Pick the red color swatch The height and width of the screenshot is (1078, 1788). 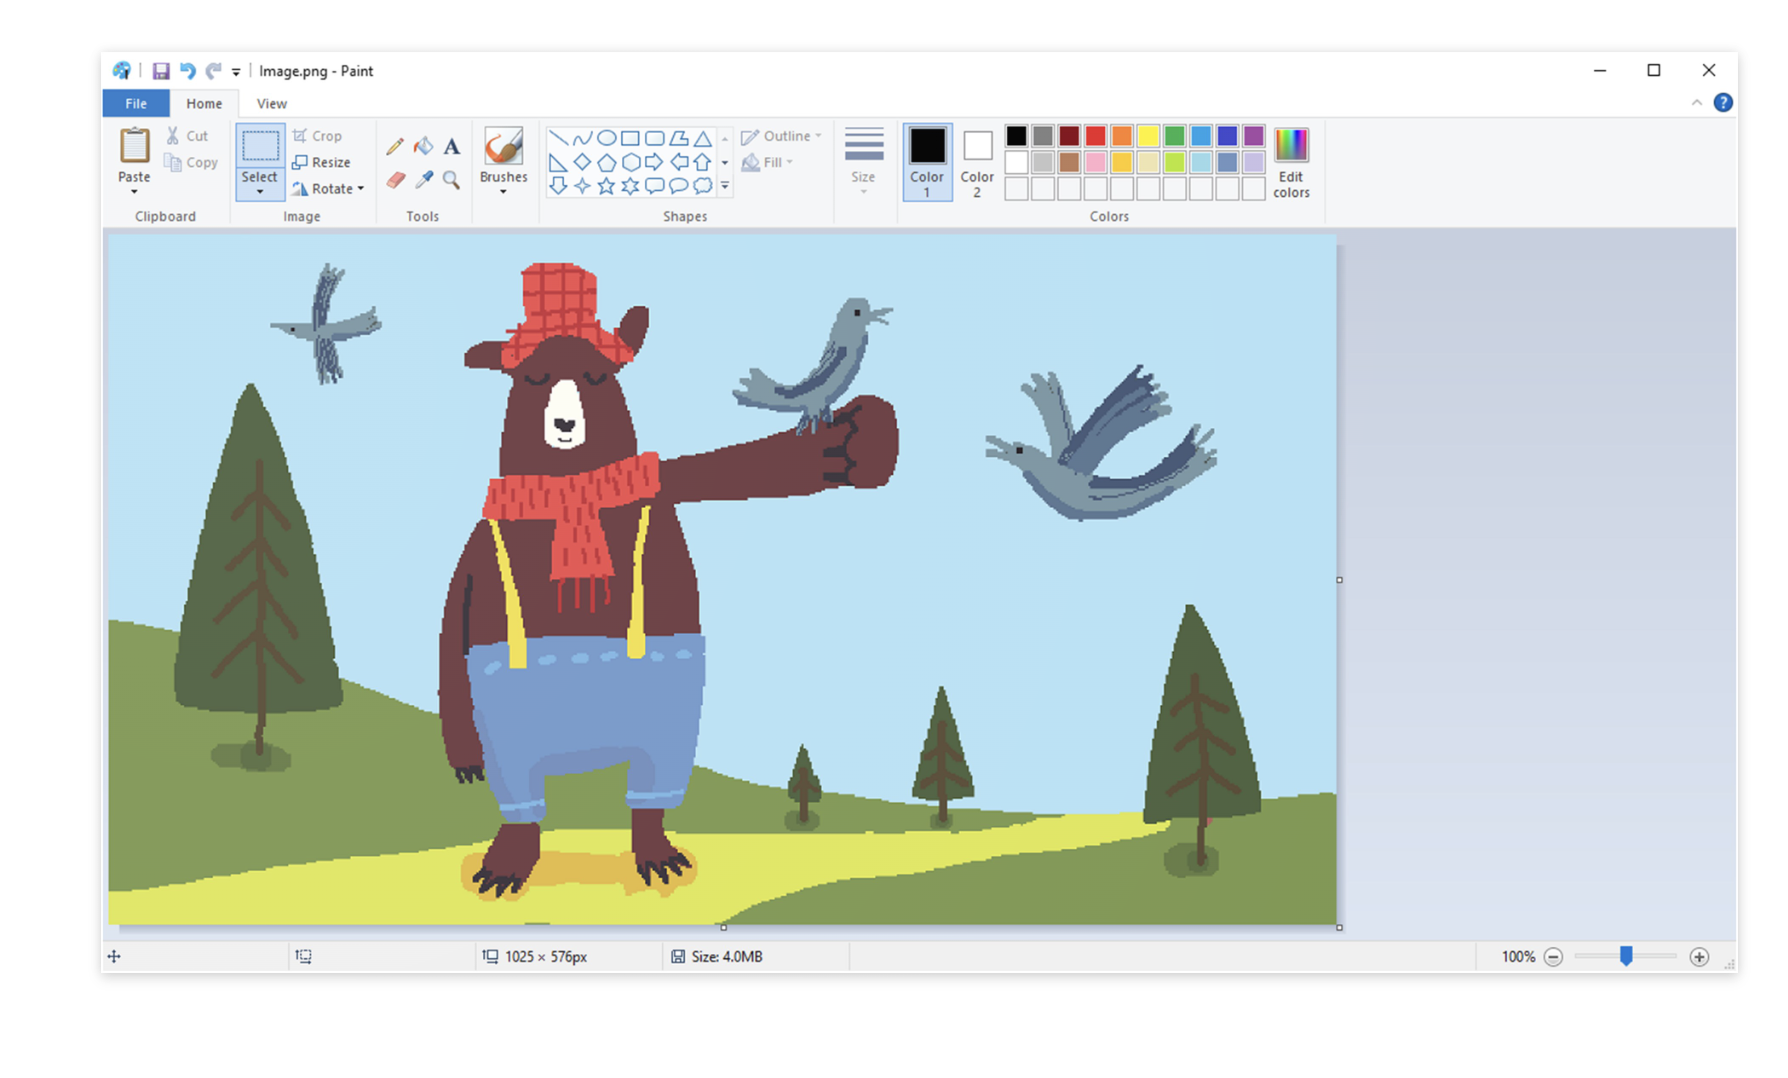tap(1096, 135)
